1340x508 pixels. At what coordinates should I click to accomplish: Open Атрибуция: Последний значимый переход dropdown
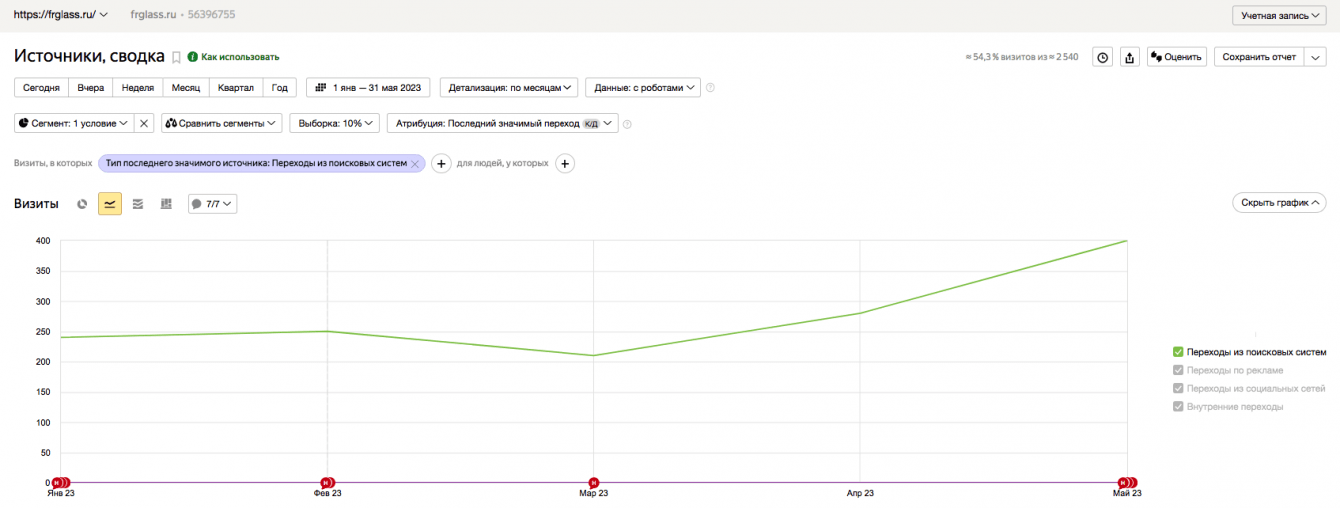(x=502, y=123)
